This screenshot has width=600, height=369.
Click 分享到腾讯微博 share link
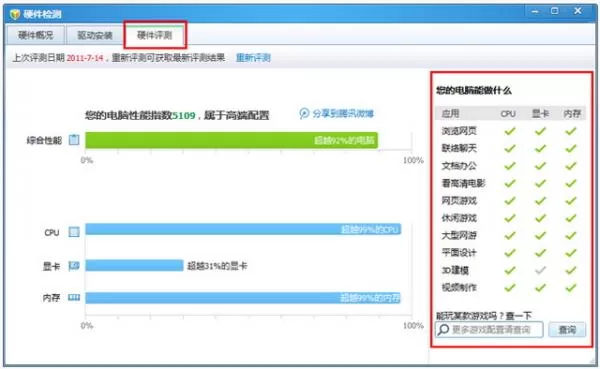tap(343, 113)
